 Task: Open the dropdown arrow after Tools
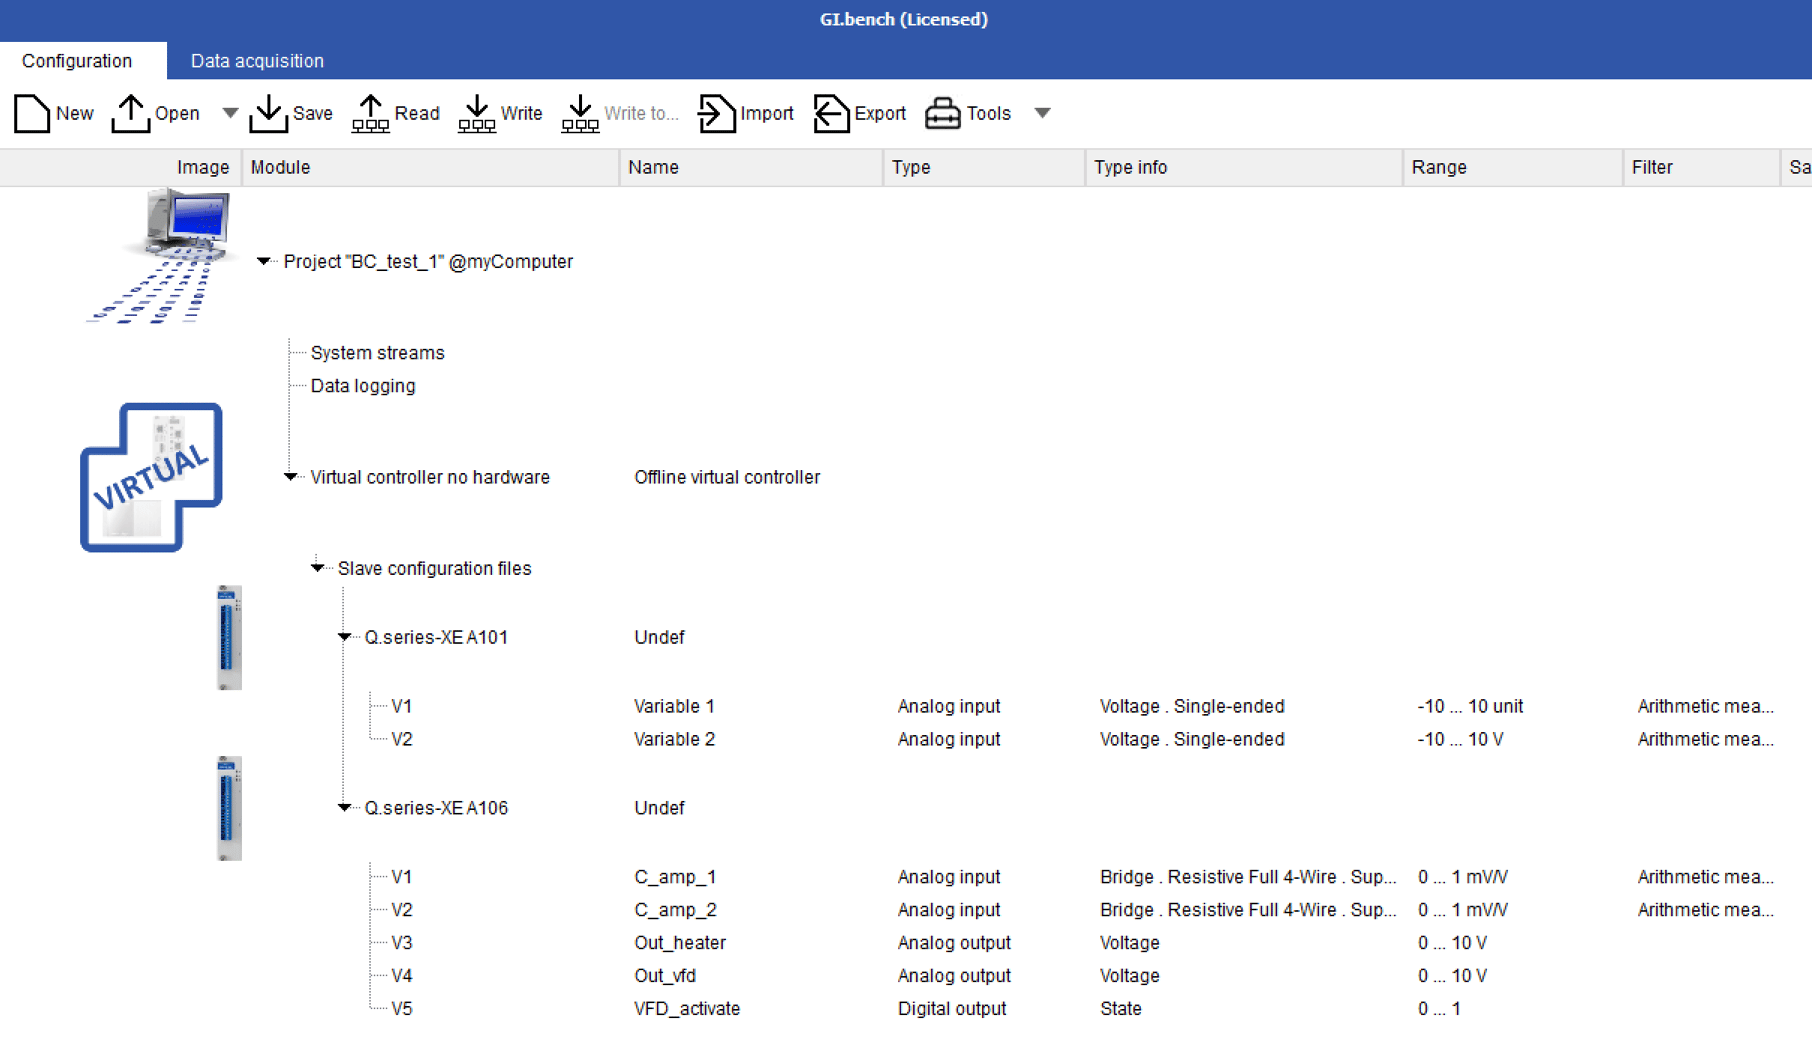pyautogui.click(x=1042, y=113)
